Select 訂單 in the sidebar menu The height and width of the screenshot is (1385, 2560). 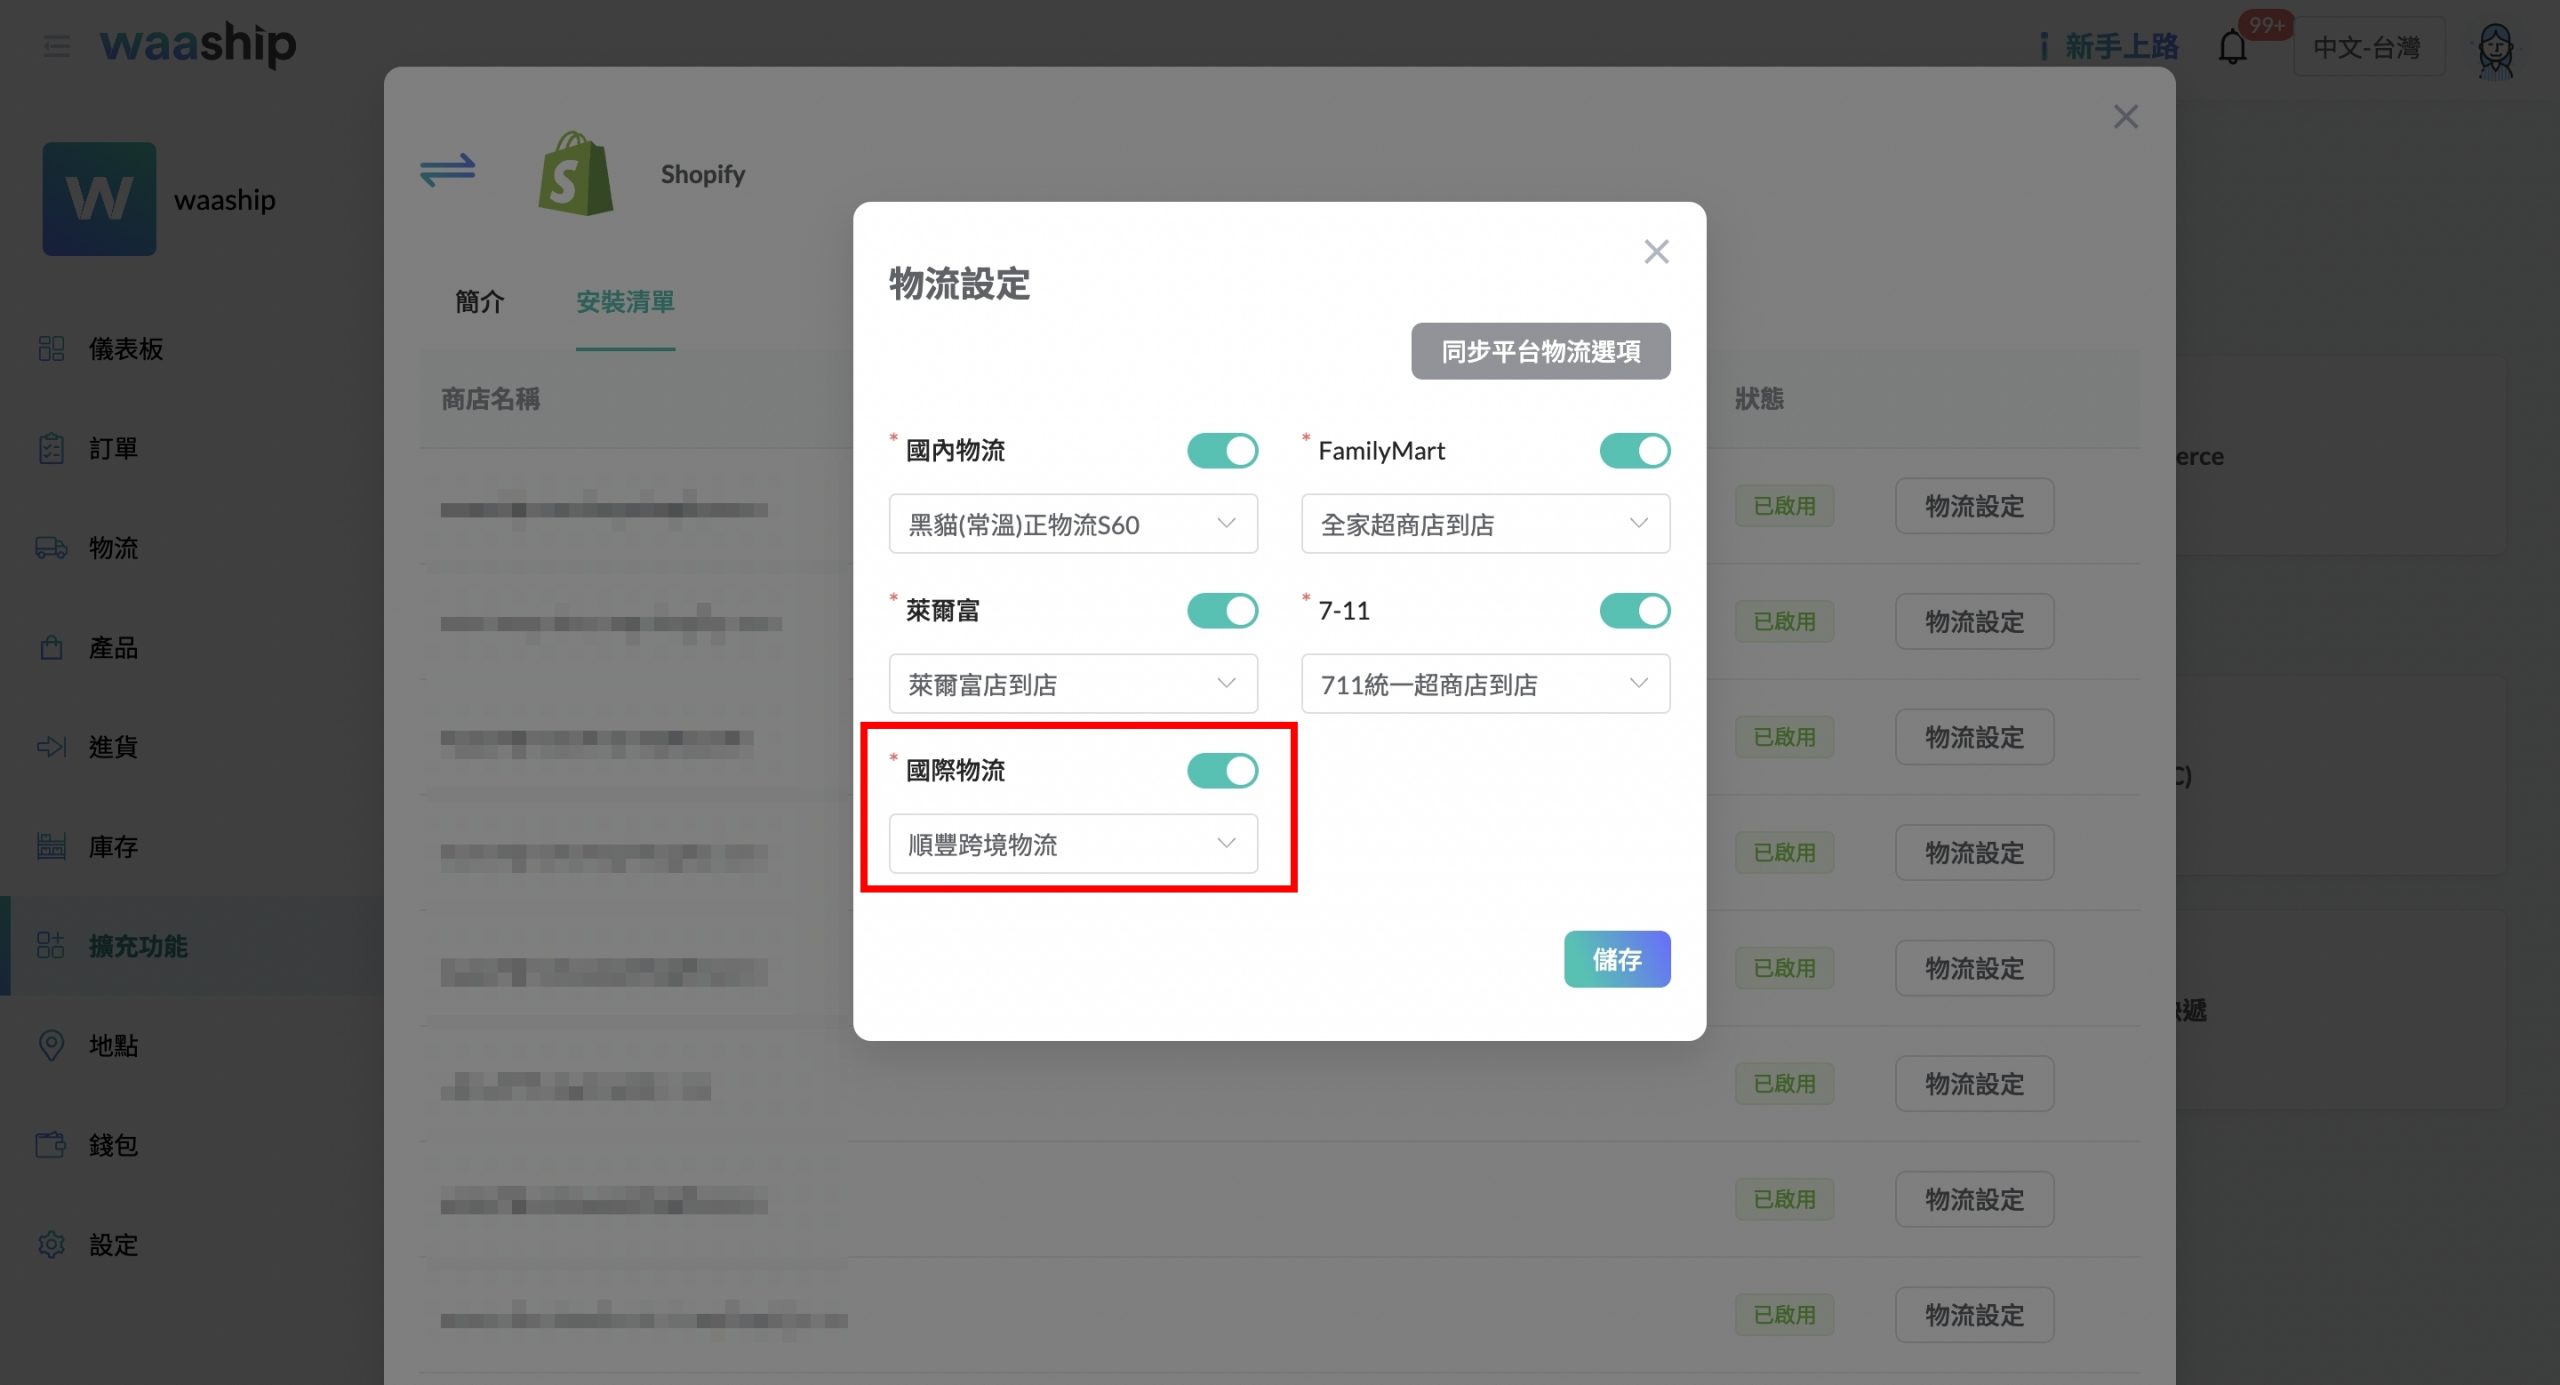tap(113, 449)
